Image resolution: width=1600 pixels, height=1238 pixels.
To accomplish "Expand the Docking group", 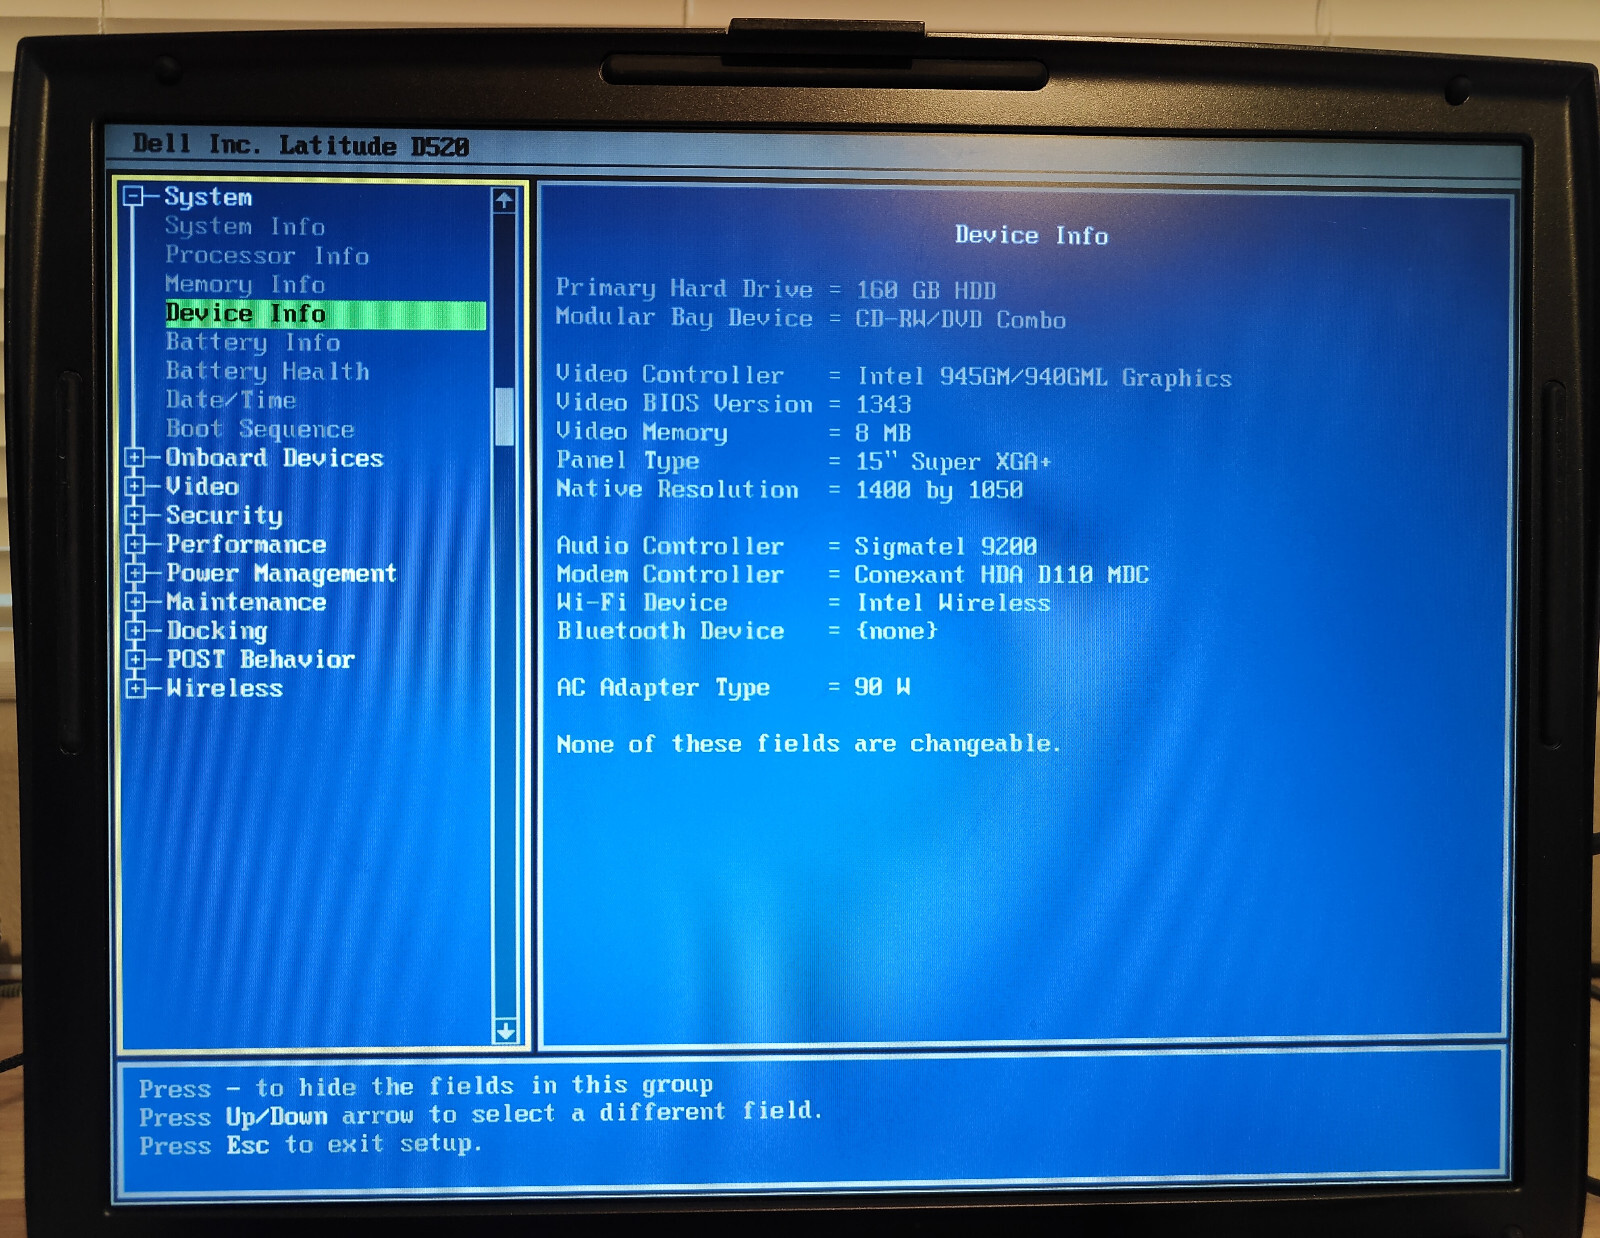I will point(134,631).
